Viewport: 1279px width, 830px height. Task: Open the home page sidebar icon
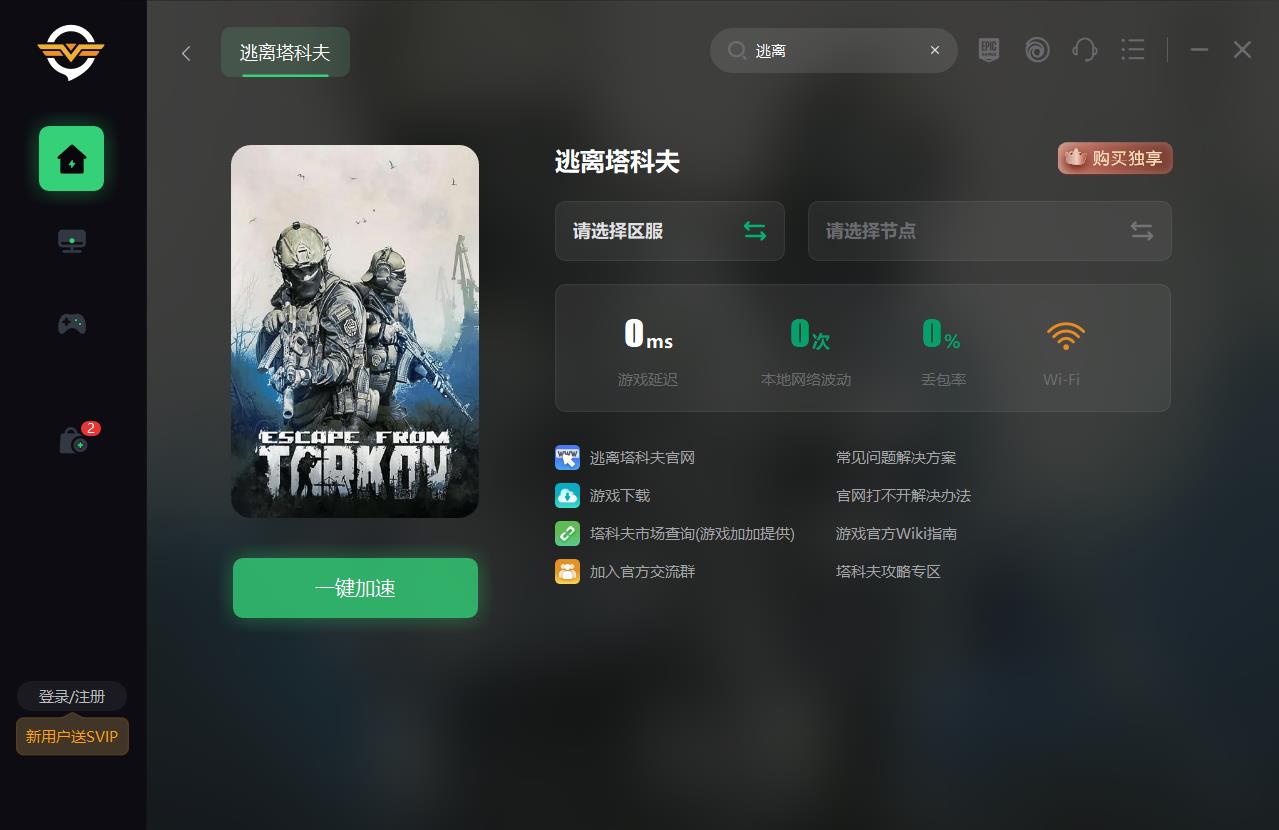[71, 158]
